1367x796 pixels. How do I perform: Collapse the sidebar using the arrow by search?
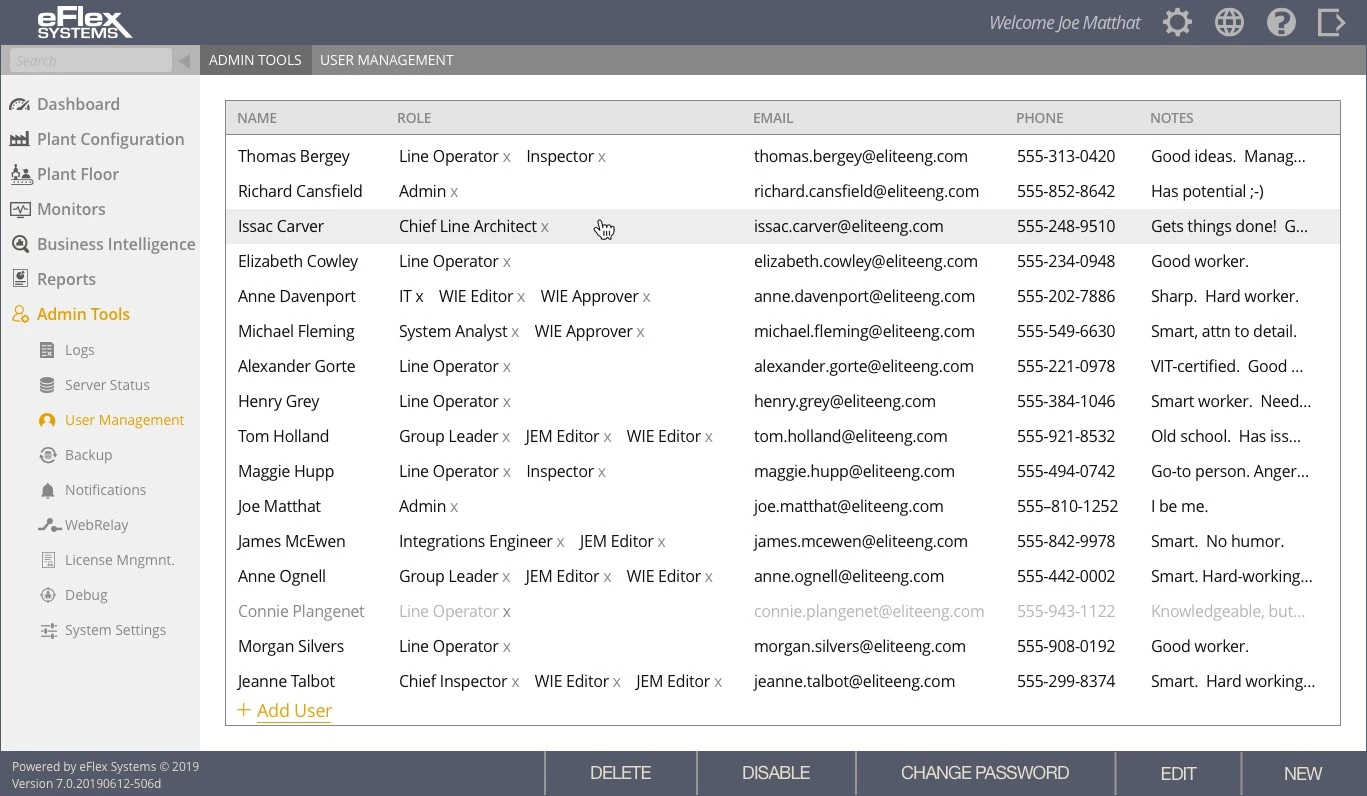coord(184,61)
